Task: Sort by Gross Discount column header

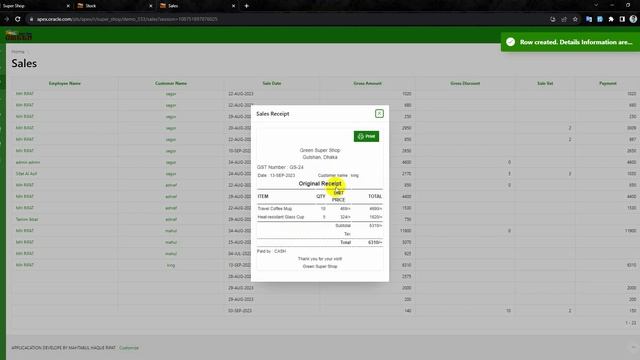Action: pos(465,83)
